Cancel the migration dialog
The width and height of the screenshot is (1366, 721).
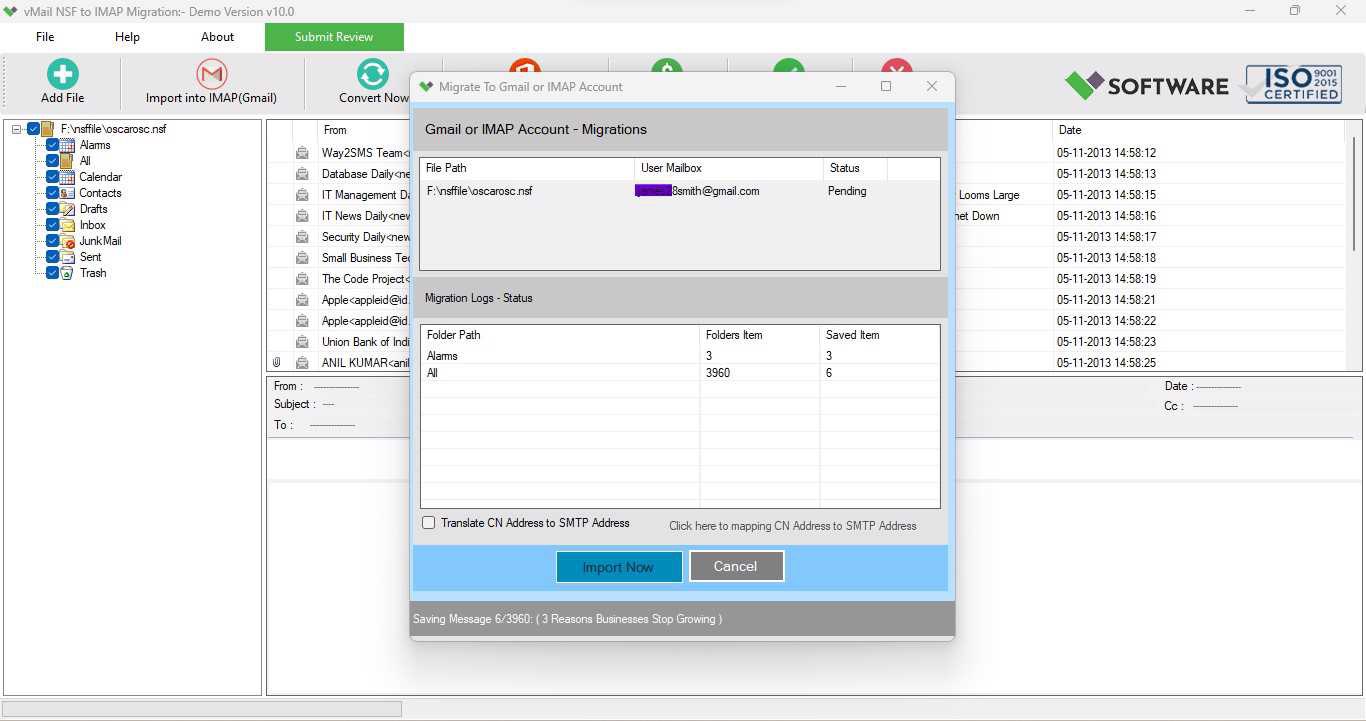736,566
